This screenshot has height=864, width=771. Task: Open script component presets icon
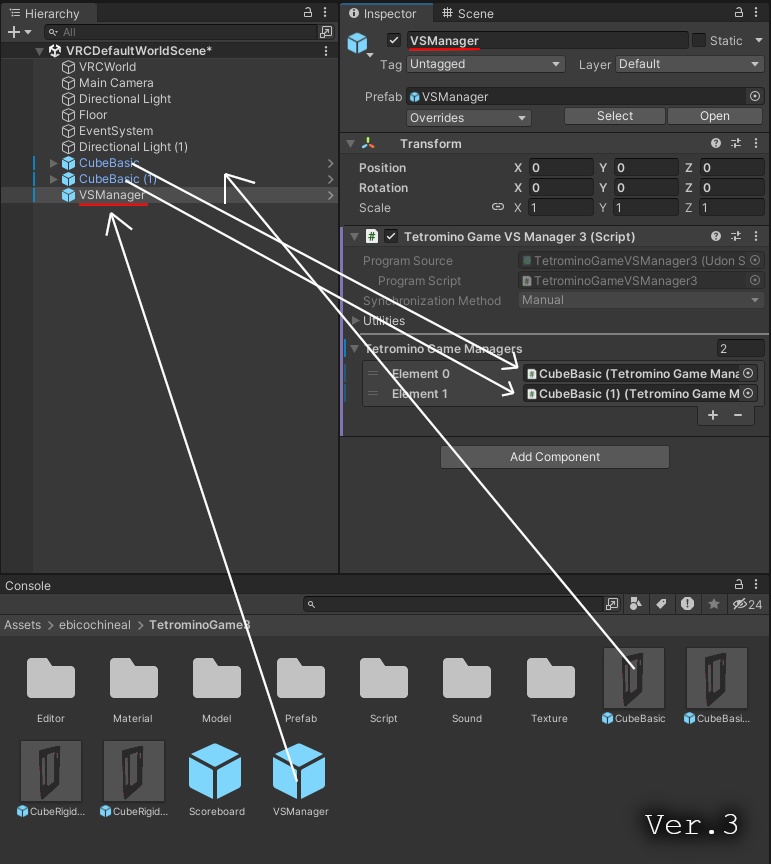pyautogui.click(x=736, y=236)
